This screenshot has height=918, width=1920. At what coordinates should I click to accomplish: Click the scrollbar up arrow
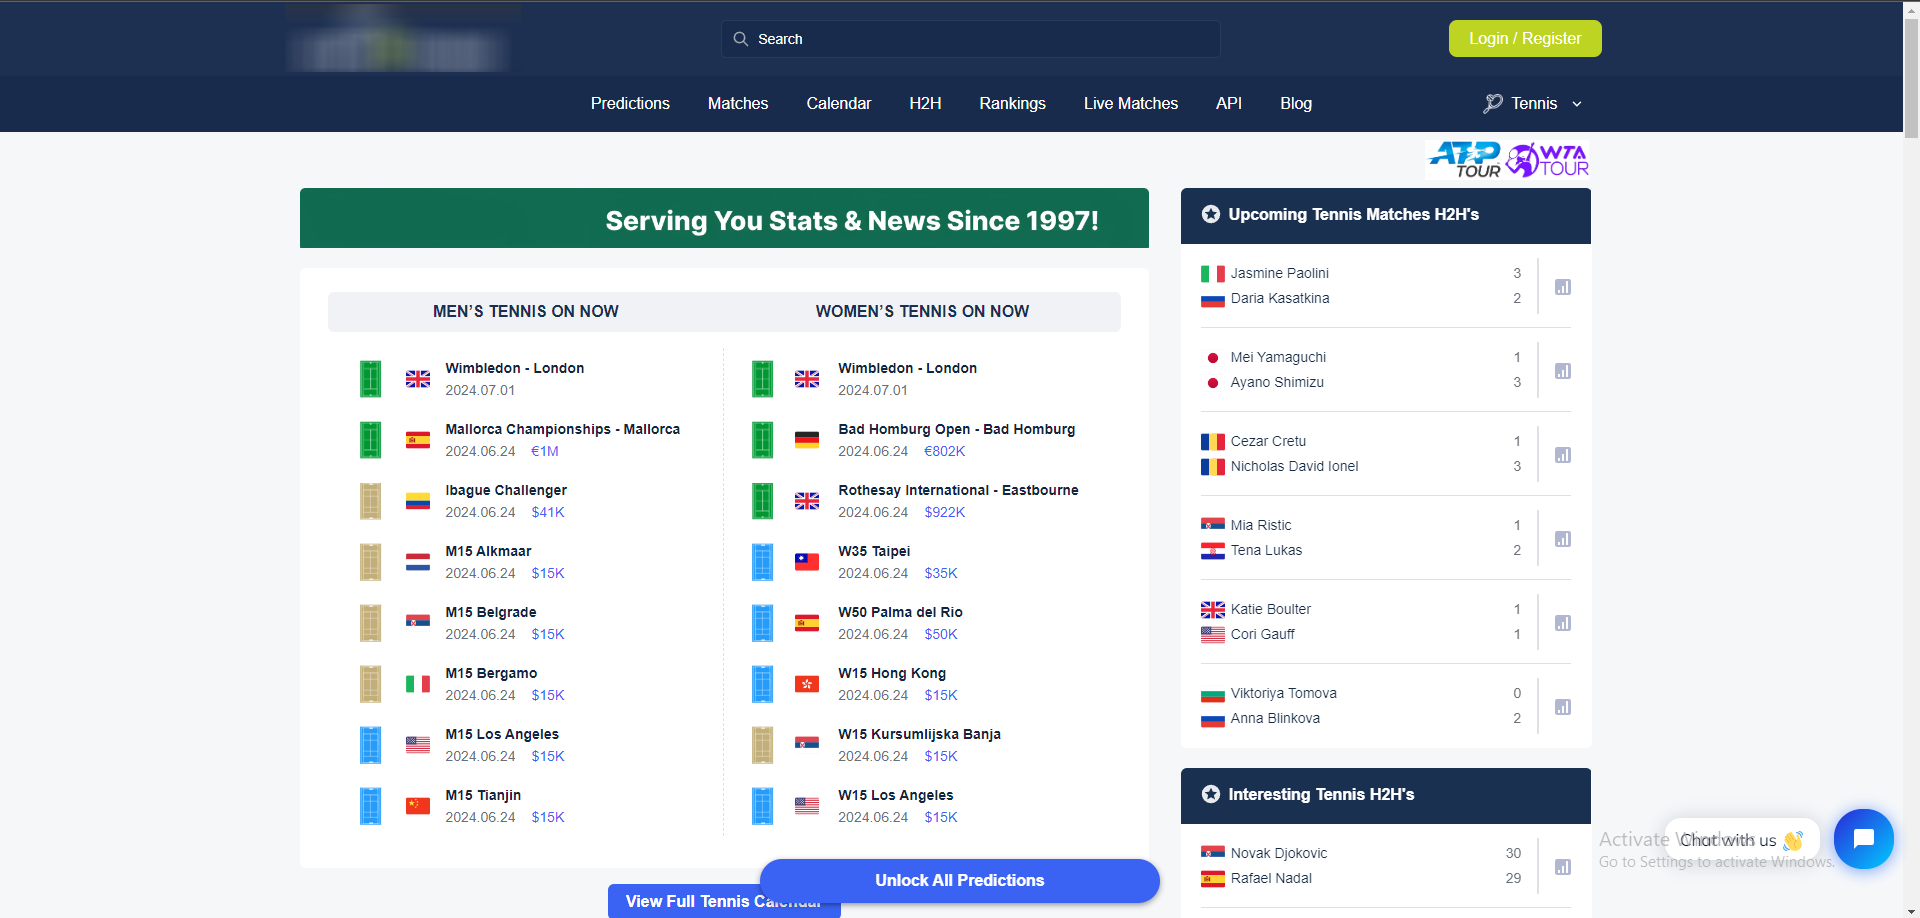(x=1911, y=9)
